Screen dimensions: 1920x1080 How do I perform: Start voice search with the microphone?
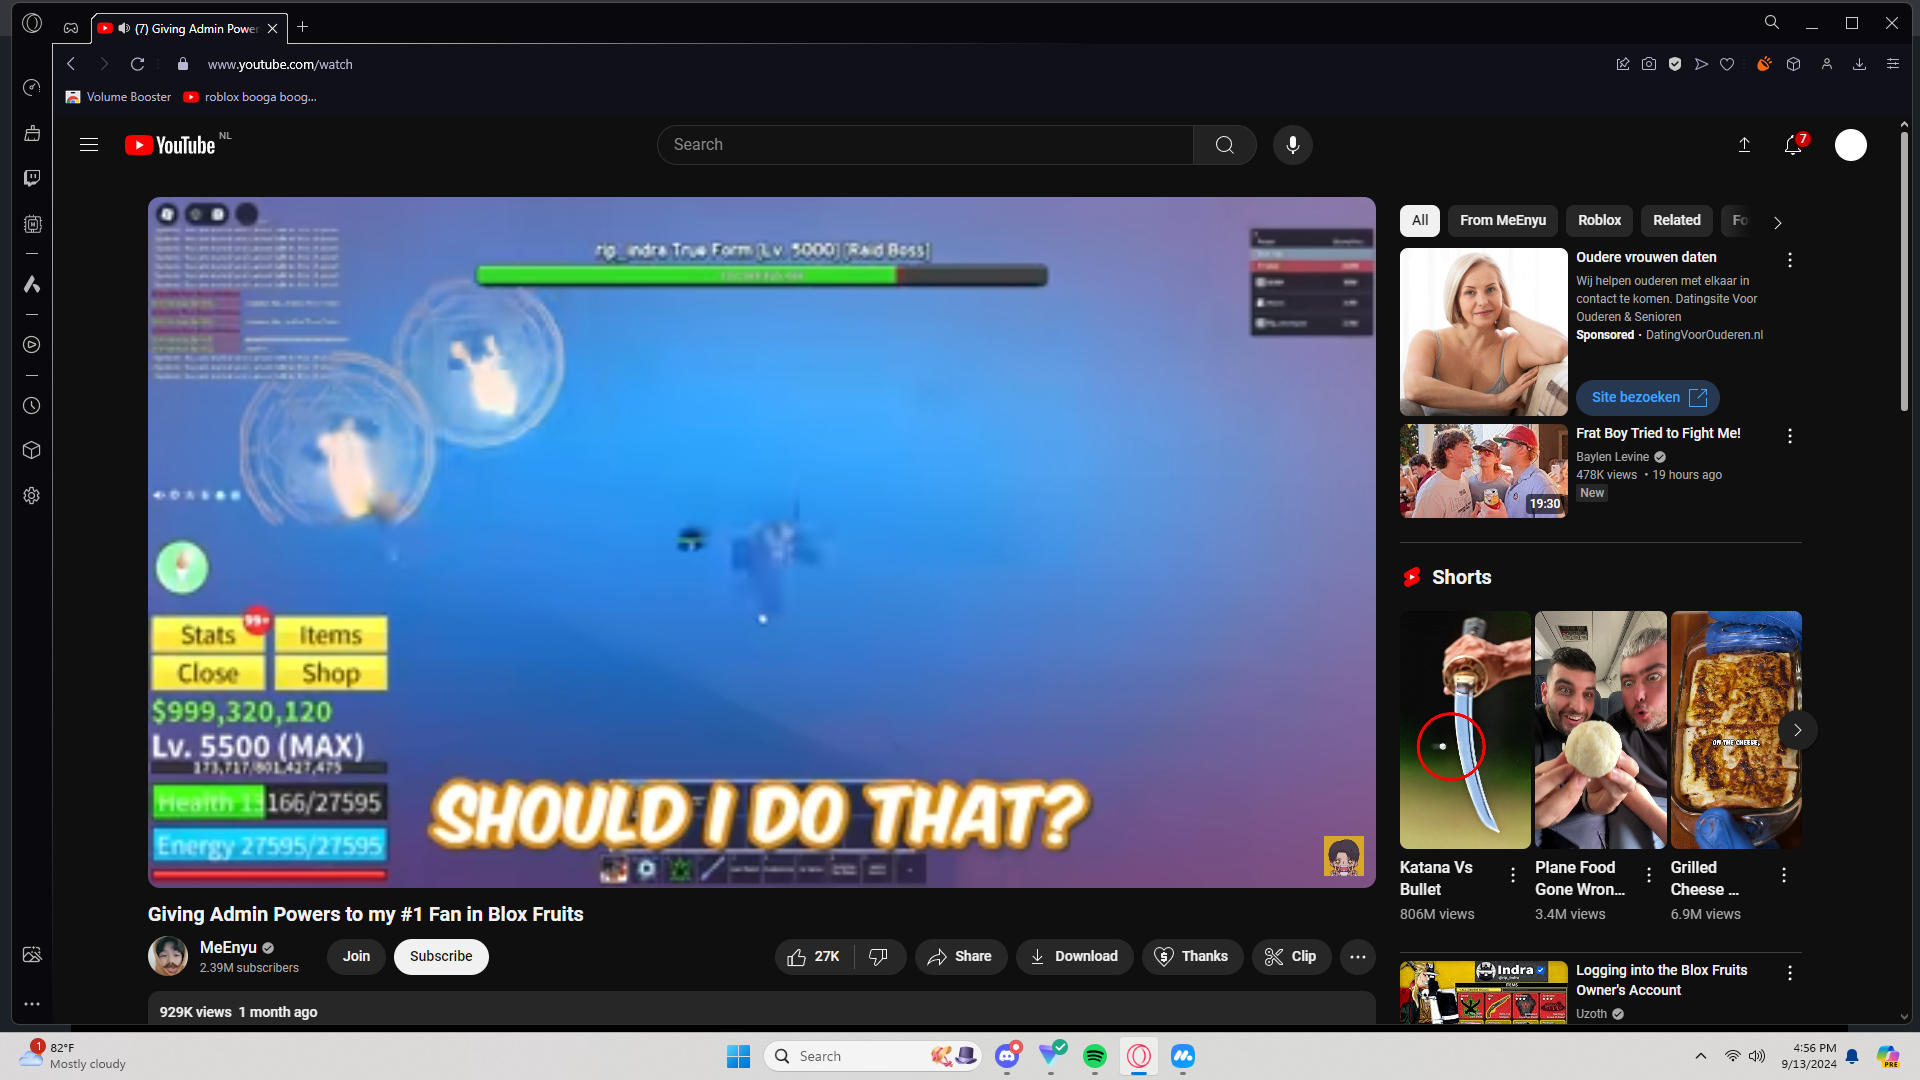pyautogui.click(x=1293, y=145)
